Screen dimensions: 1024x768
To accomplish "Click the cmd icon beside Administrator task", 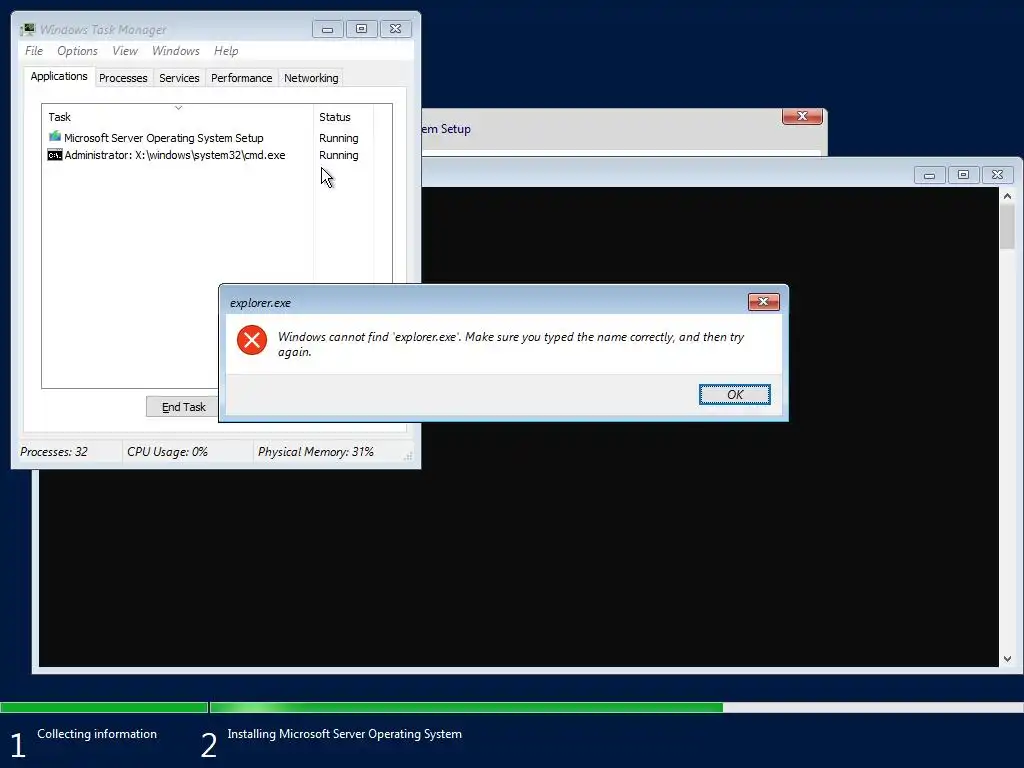I will click(x=55, y=155).
